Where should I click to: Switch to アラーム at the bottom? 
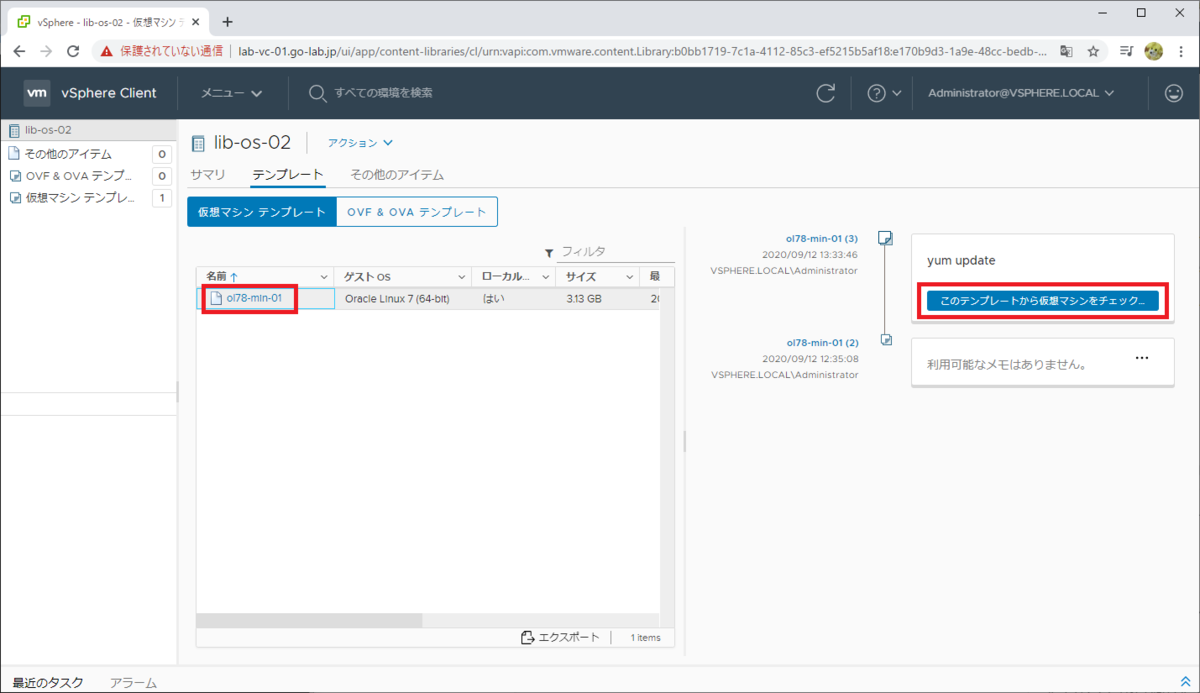click(x=133, y=682)
